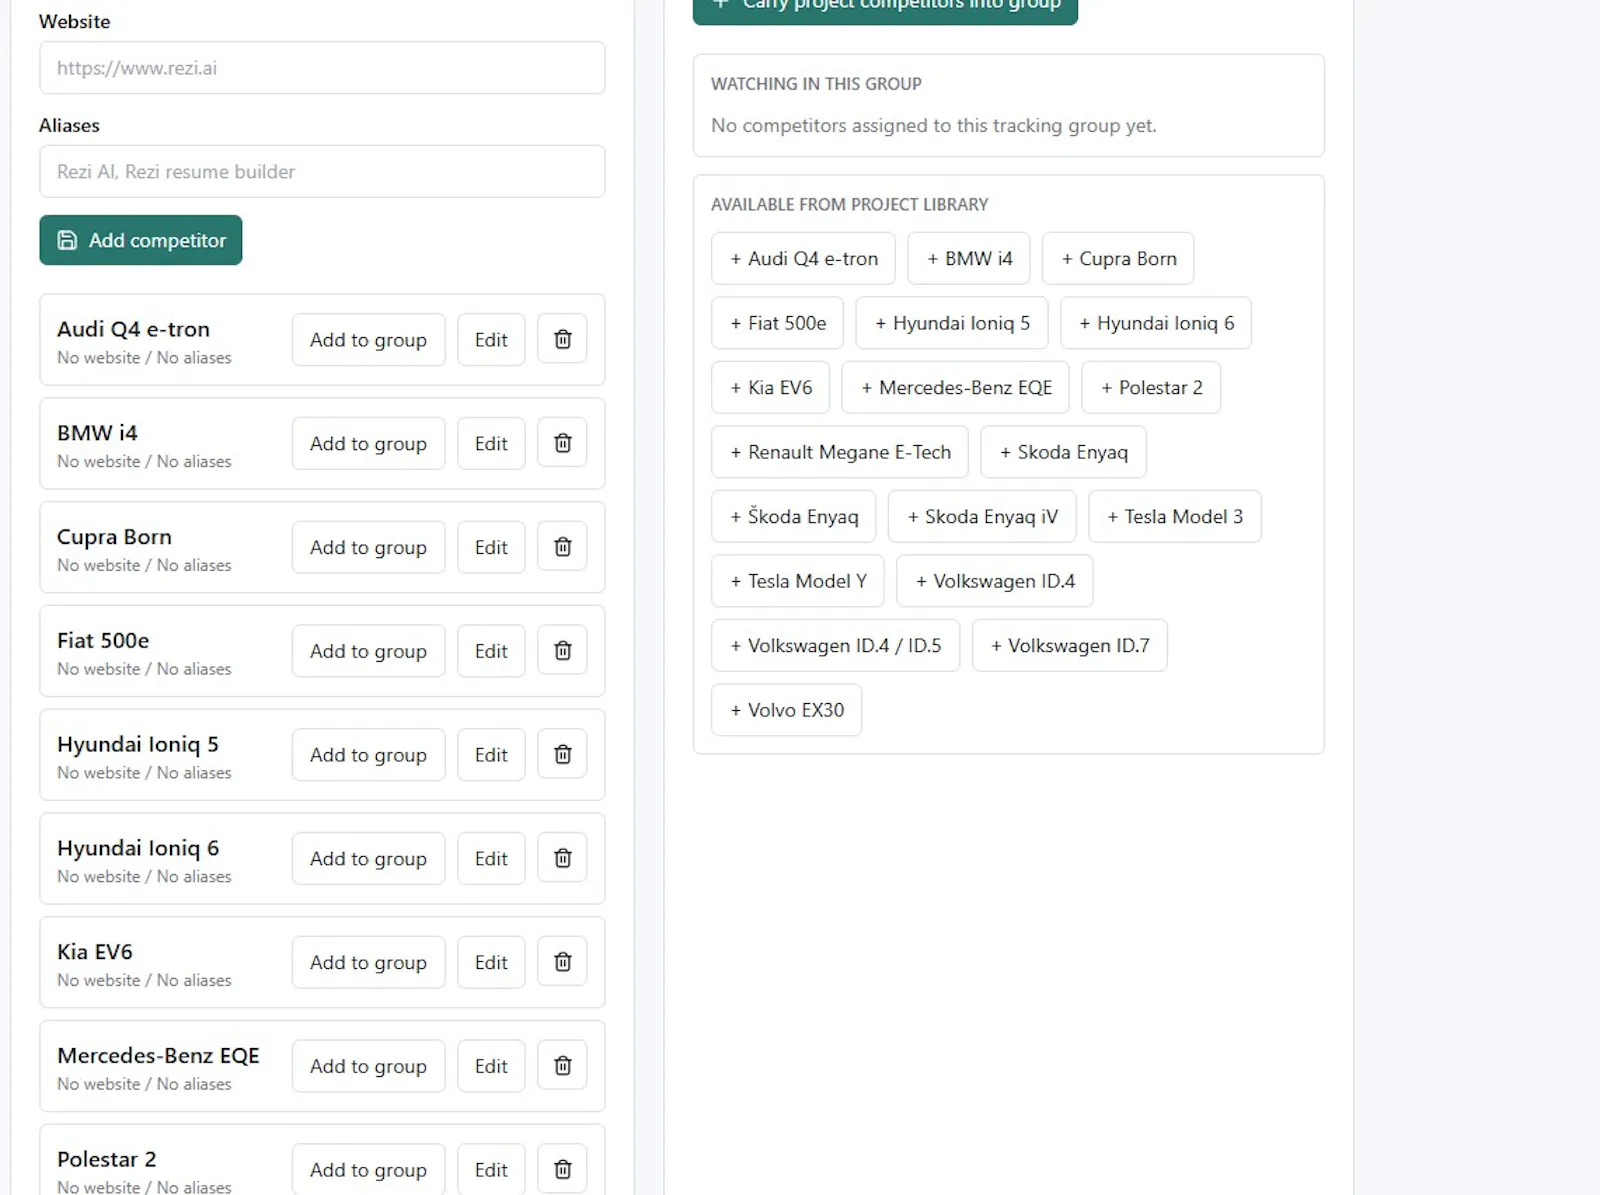Edit the Hyundai Ioniq 5 entry
Viewport: 1600px width, 1195px height.
[x=491, y=755]
